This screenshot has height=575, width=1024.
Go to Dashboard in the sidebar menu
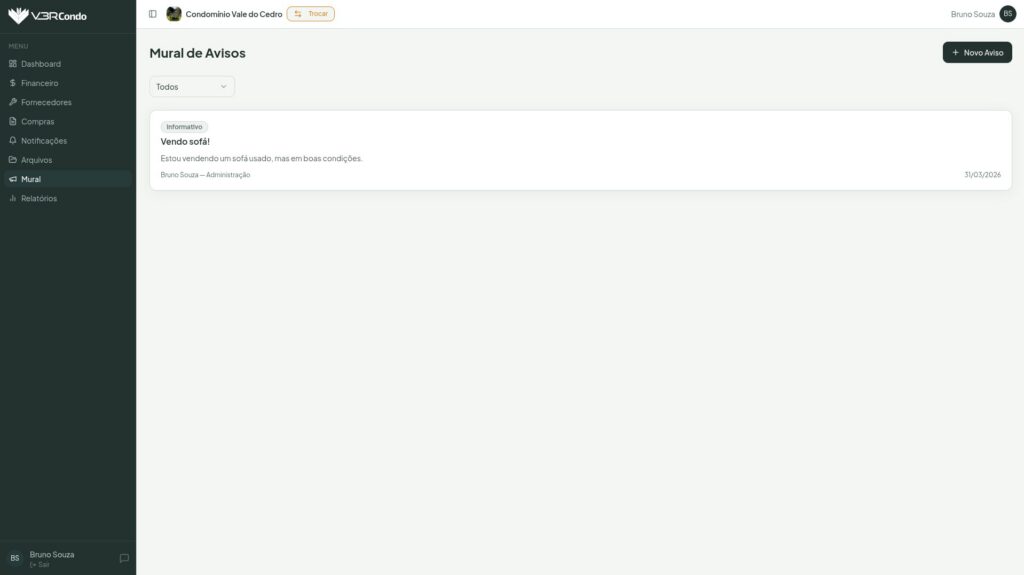point(40,64)
